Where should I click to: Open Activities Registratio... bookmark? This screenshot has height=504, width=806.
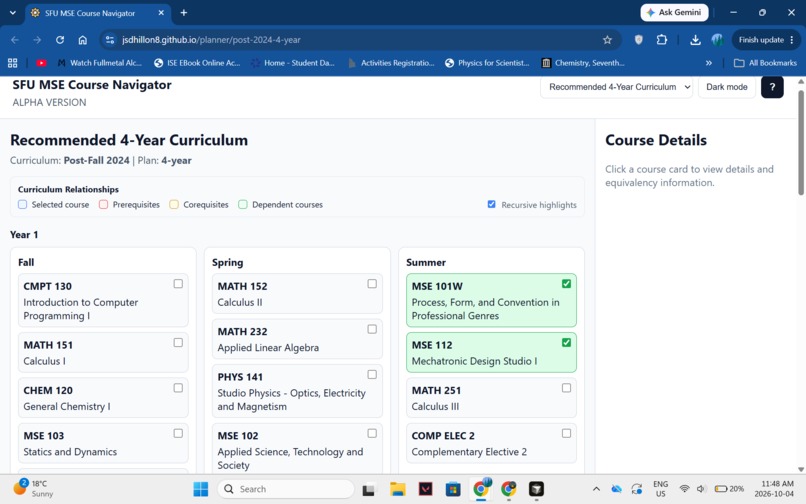pos(392,63)
